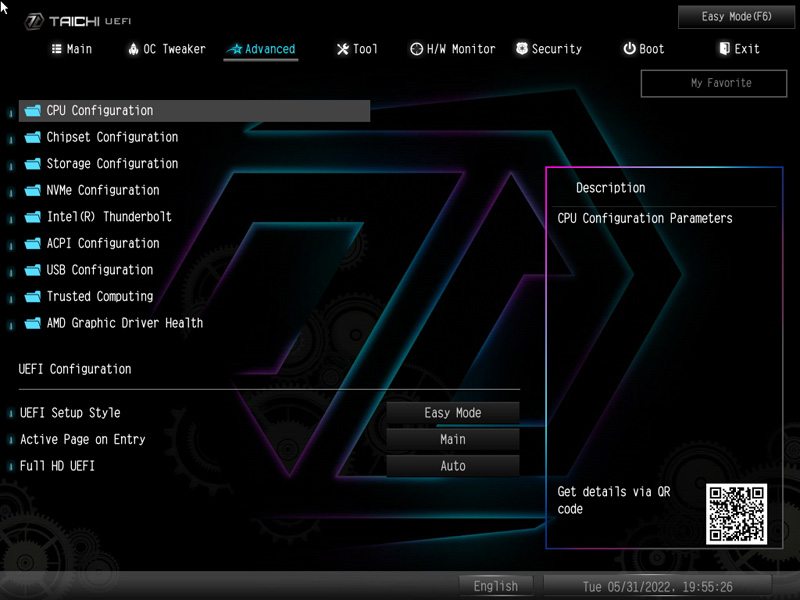Open the Tool tab

tap(357, 49)
